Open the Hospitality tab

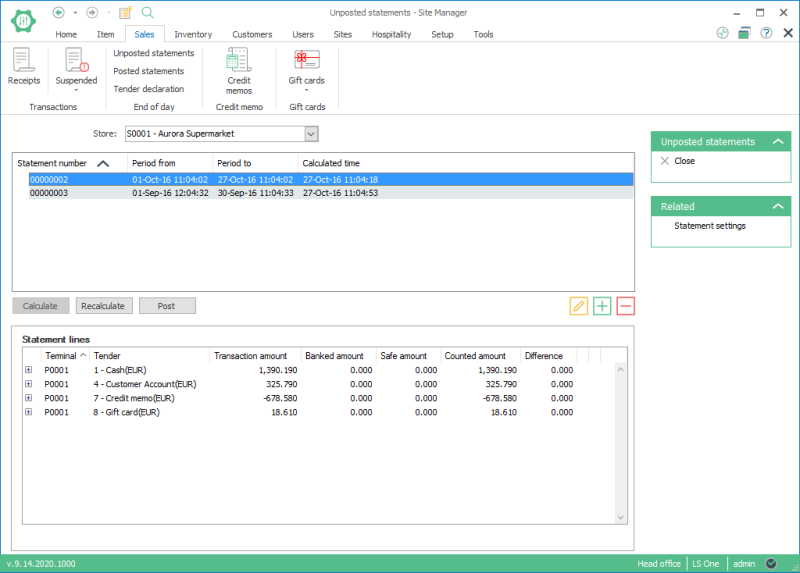click(x=391, y=34)
